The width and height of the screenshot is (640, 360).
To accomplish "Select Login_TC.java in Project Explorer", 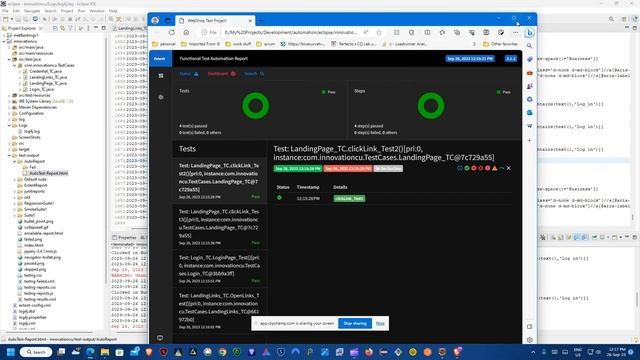I will point(41,89).
